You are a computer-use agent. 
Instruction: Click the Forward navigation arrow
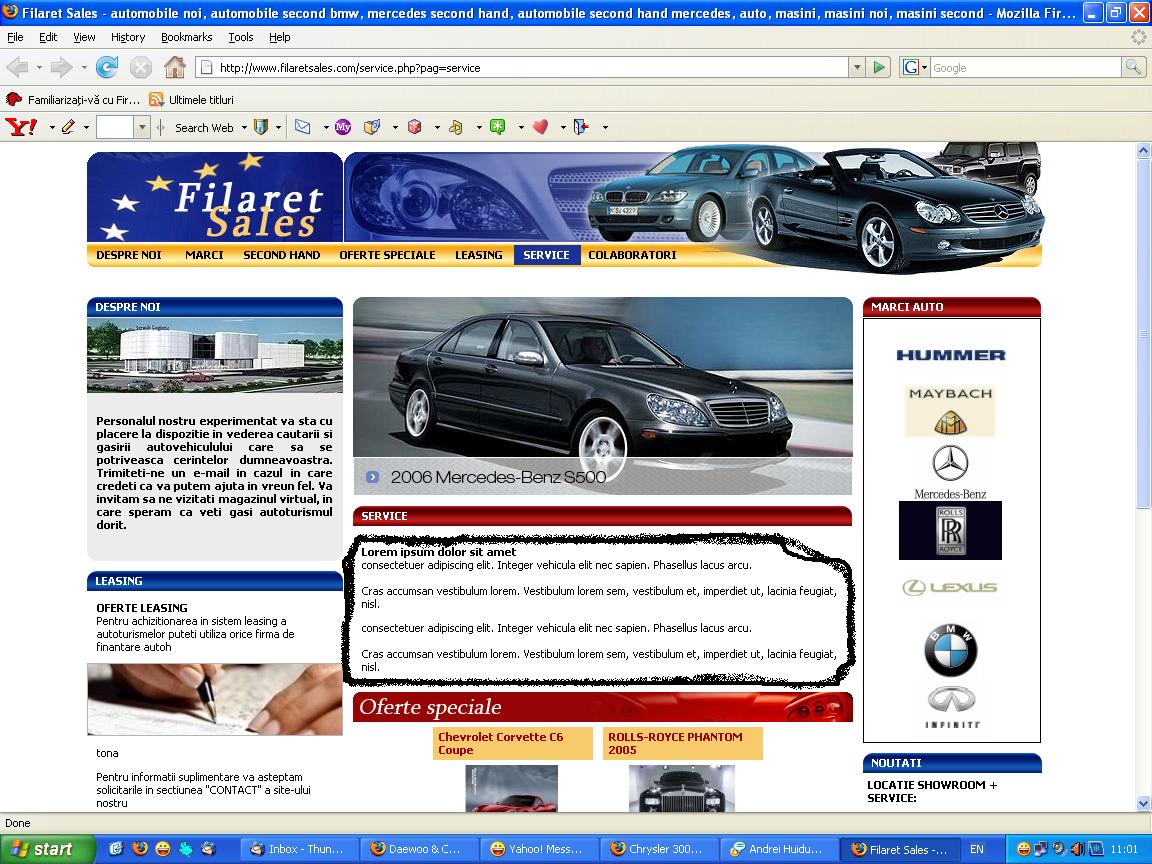(x=62, y=68)
